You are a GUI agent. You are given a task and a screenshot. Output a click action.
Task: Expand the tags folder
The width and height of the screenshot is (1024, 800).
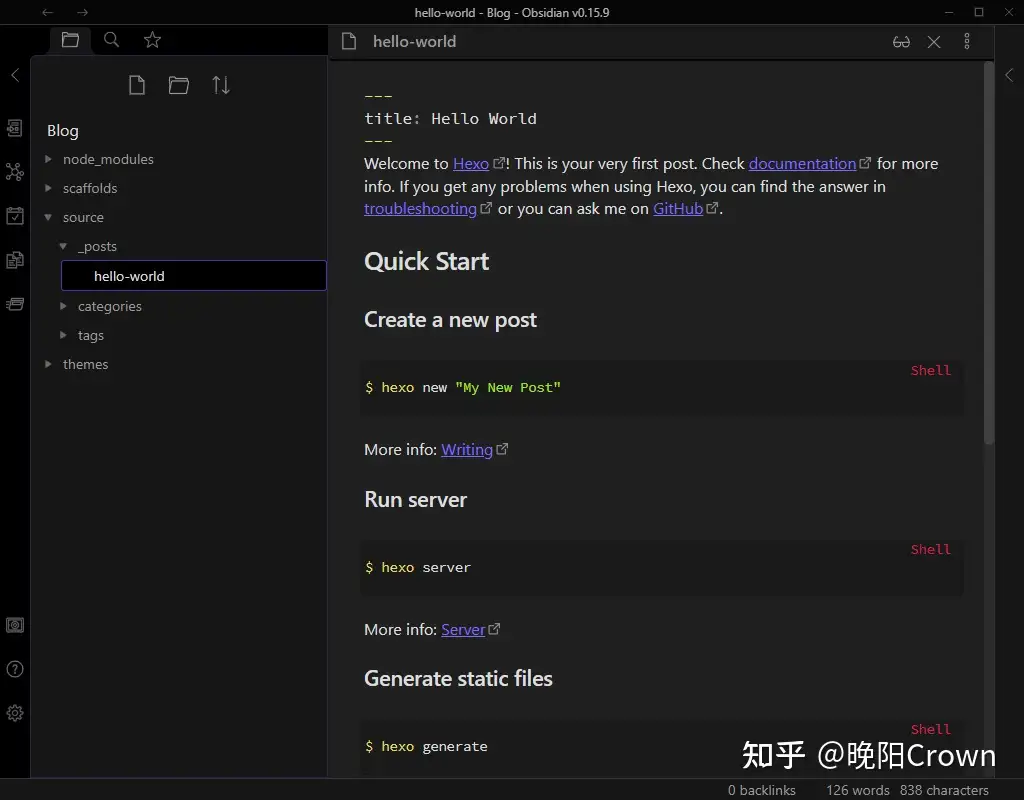point(63,335)
